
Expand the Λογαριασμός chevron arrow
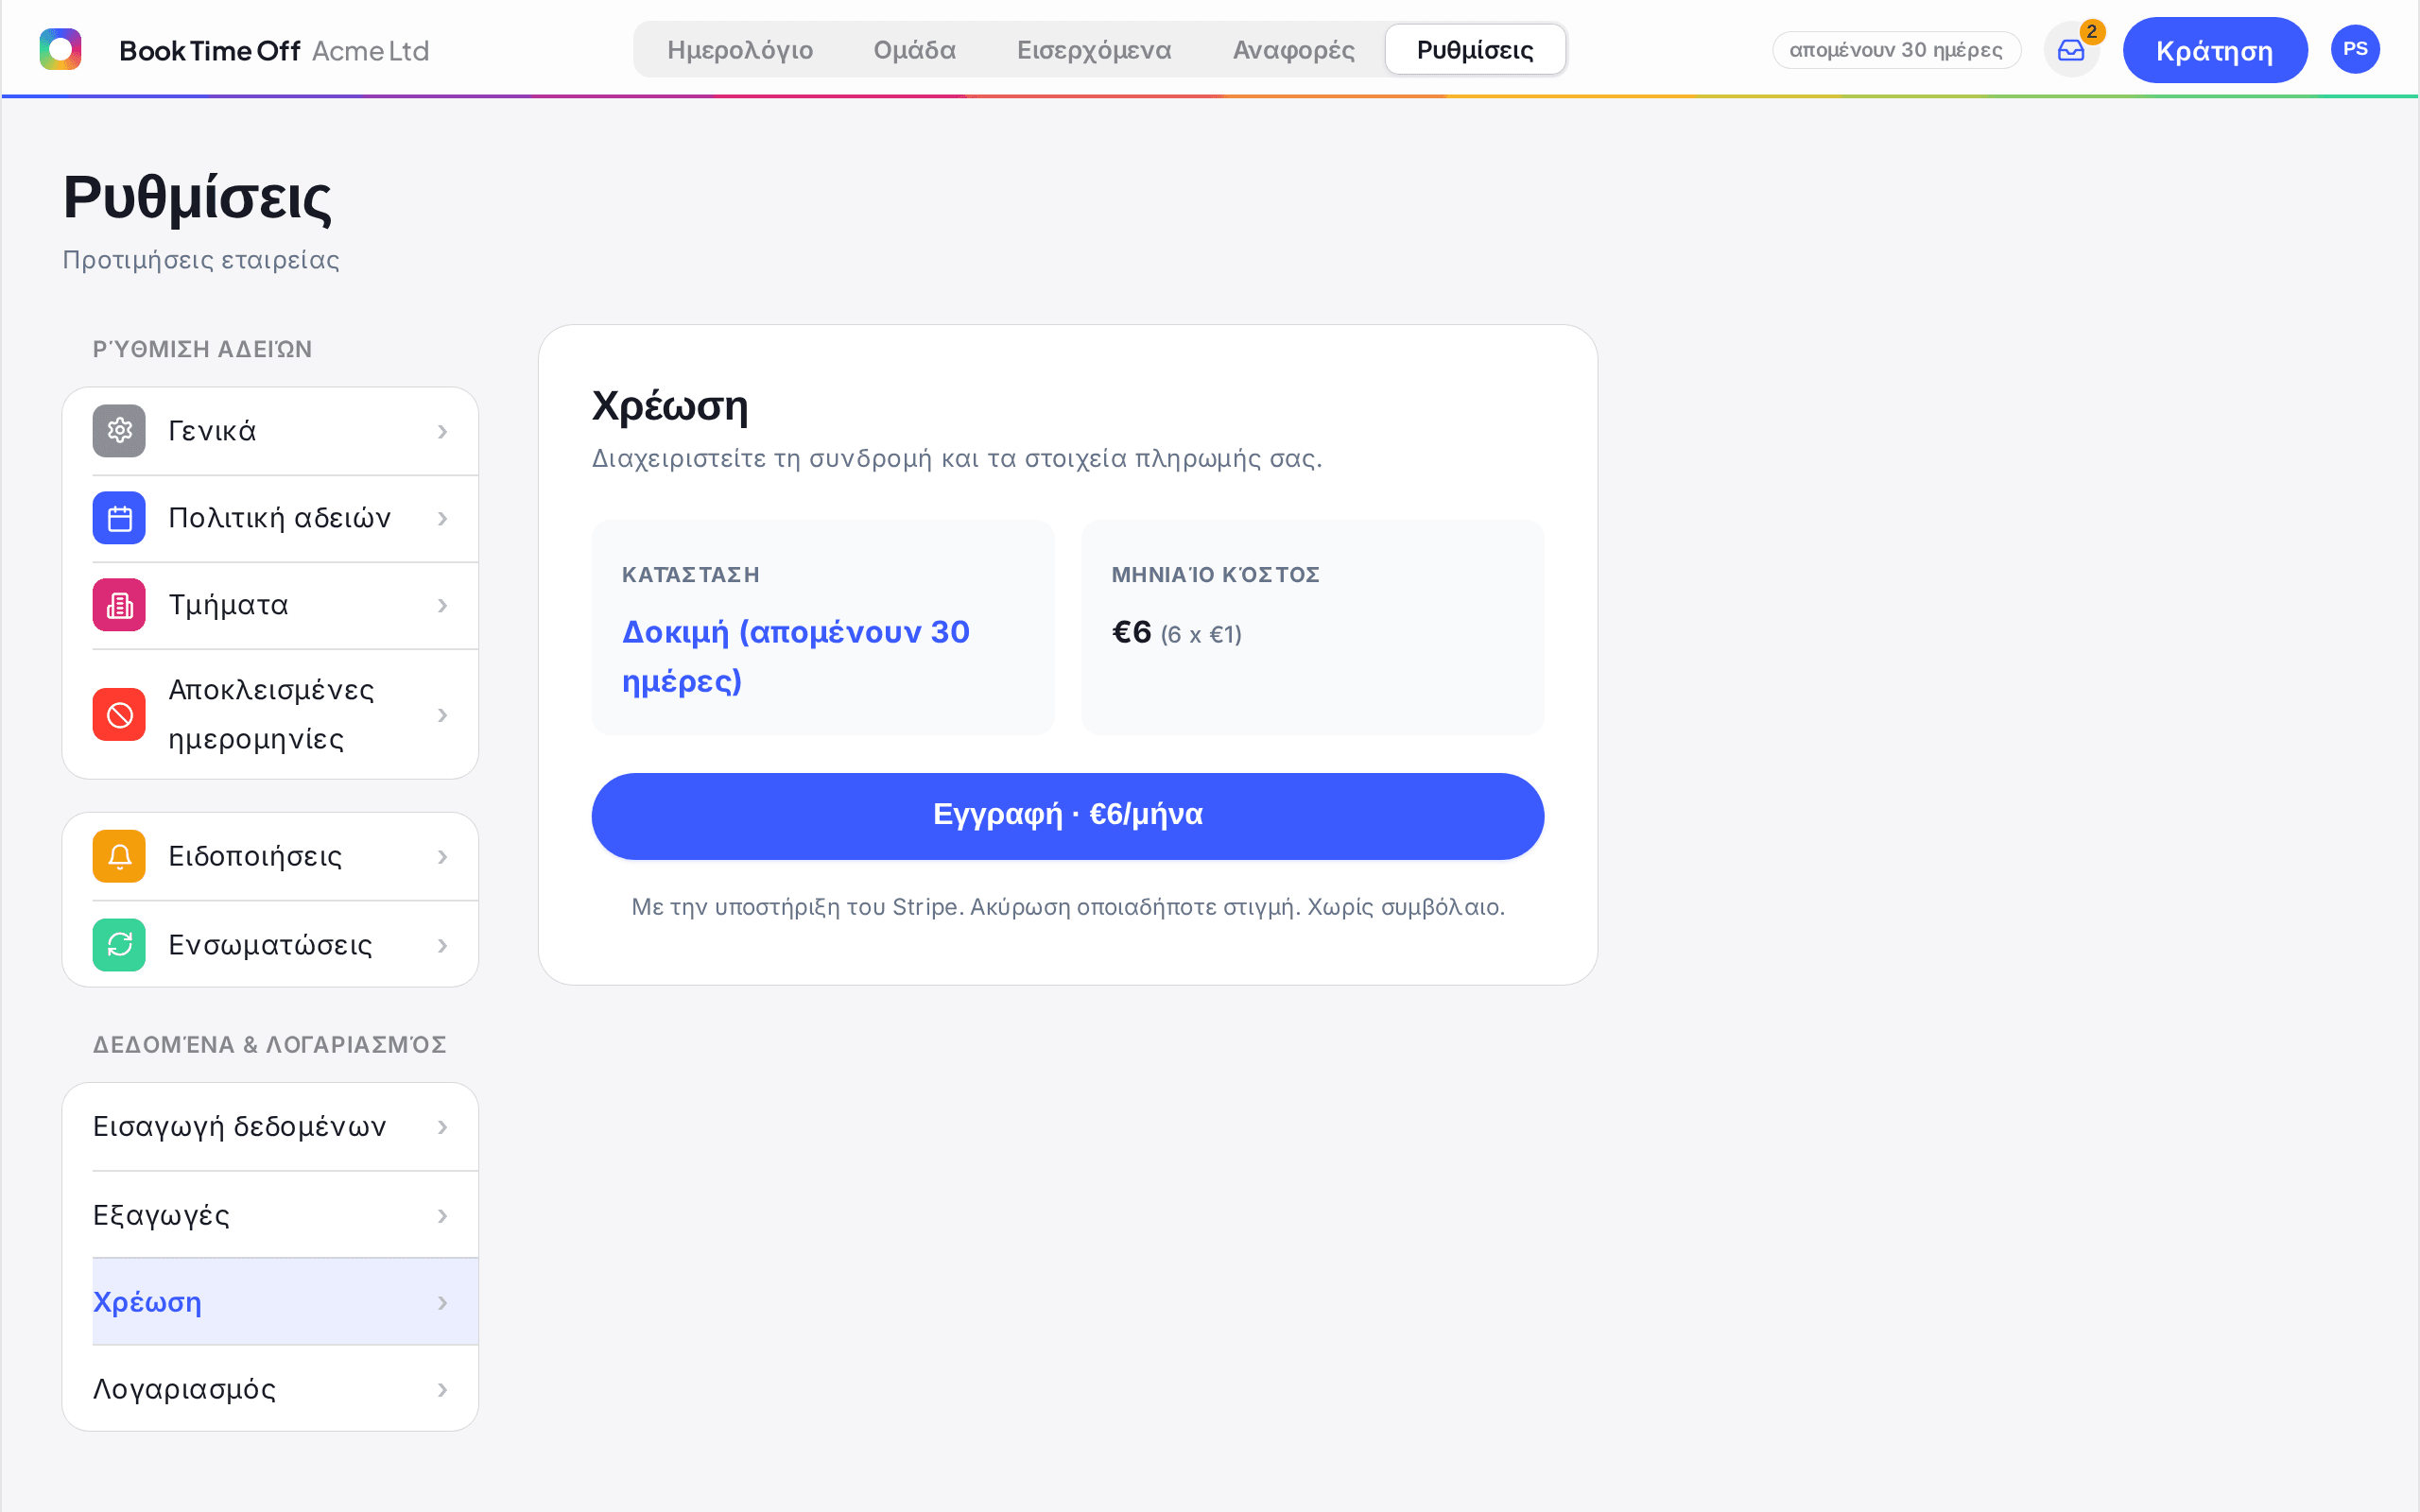click(442, 1390)
